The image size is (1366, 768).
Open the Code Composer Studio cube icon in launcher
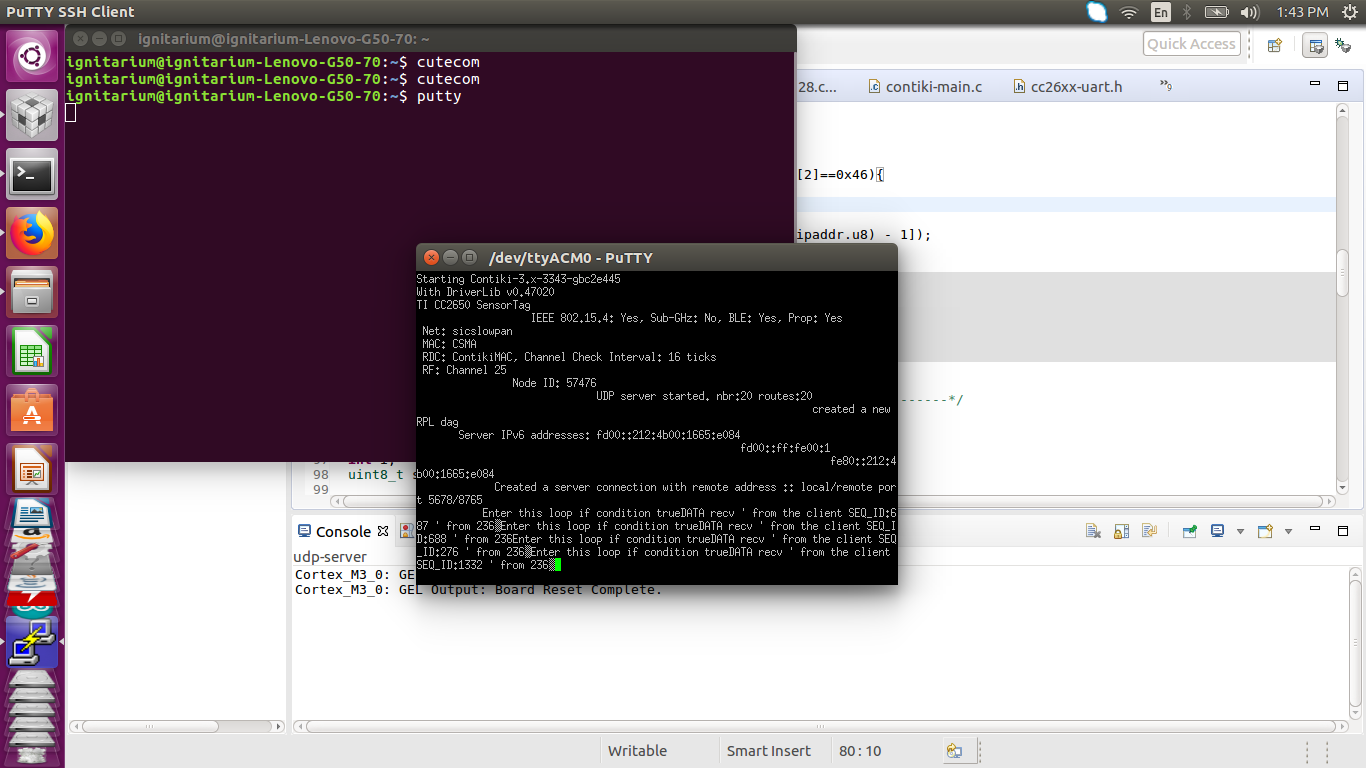click(32, 116)
